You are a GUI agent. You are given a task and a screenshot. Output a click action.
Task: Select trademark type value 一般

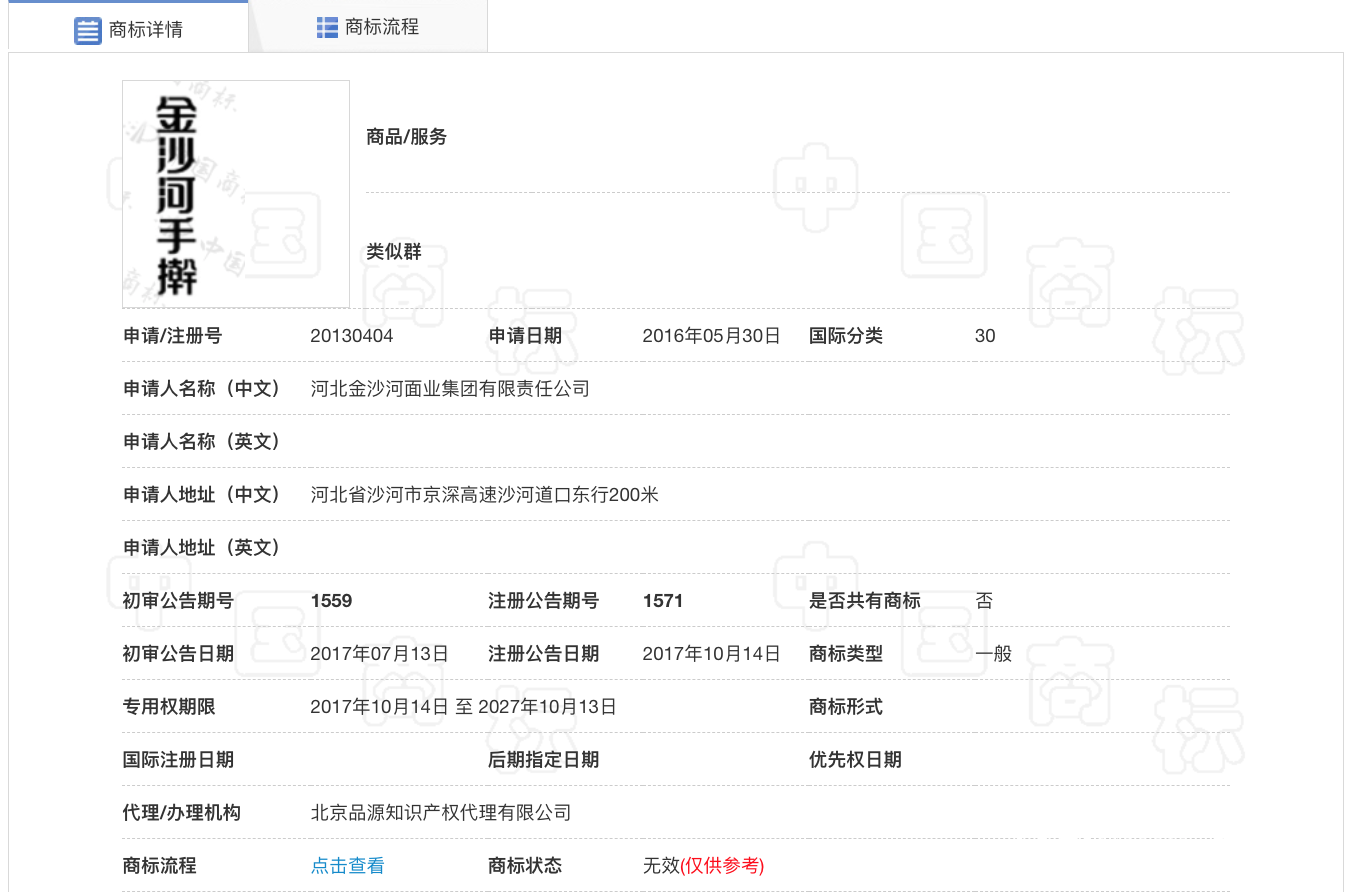point(994,654)
